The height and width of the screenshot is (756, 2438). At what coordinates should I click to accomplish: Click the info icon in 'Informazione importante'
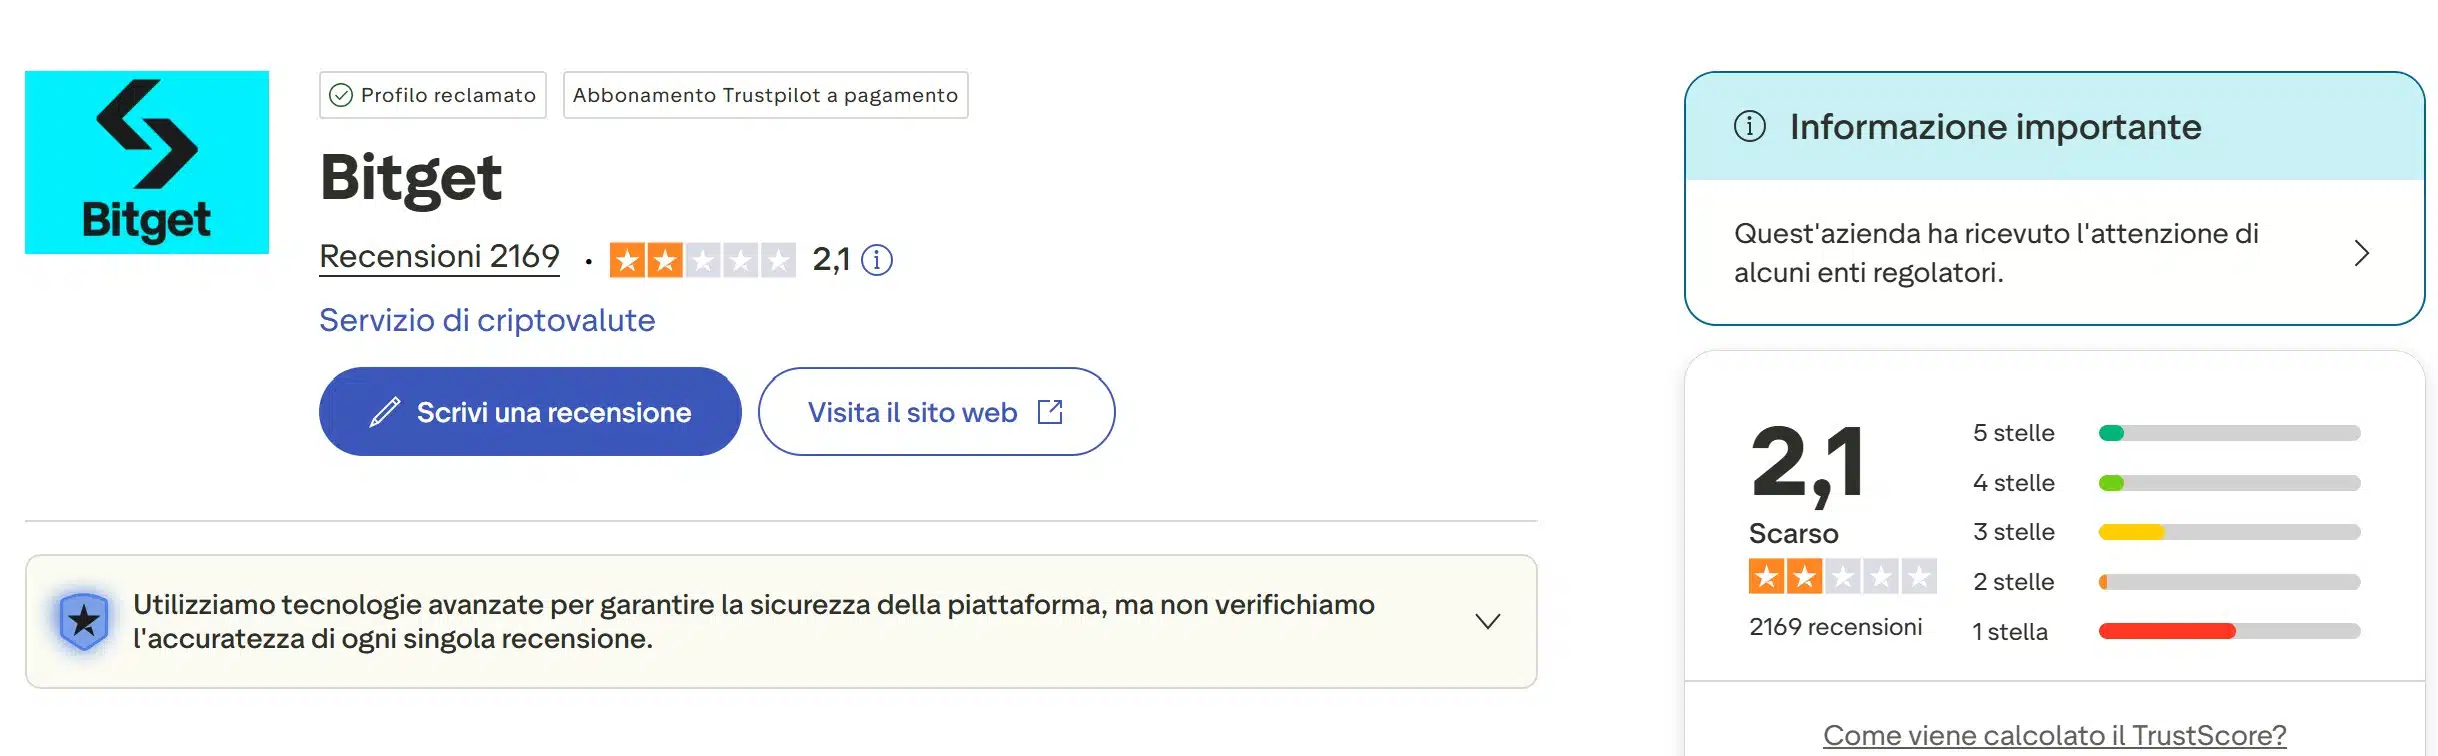click(x=1748, y=127)
